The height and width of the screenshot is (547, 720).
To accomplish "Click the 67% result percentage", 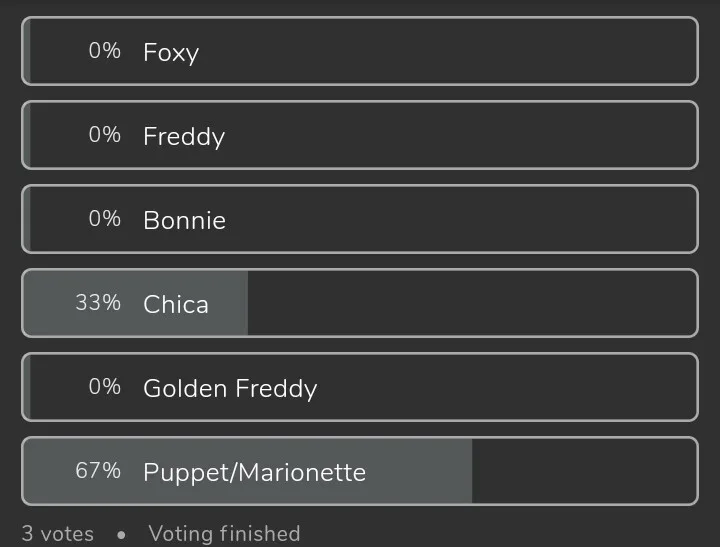I will (98, 471).
